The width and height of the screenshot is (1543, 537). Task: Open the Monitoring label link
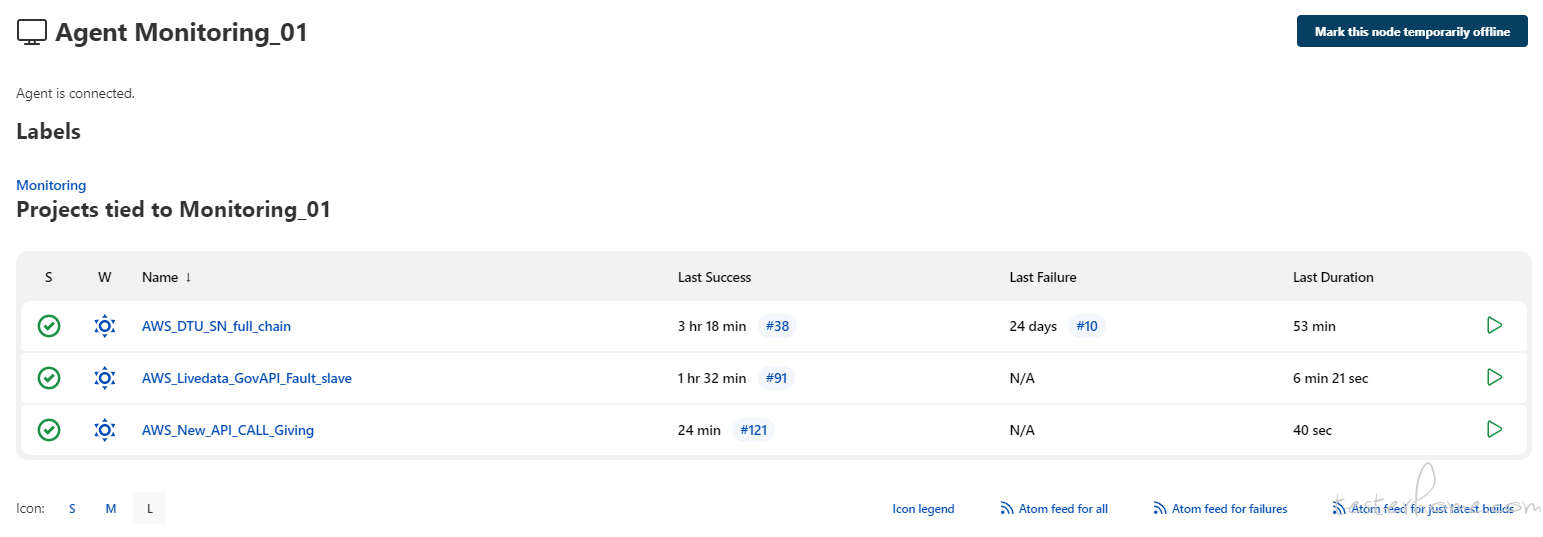(51, 185)
